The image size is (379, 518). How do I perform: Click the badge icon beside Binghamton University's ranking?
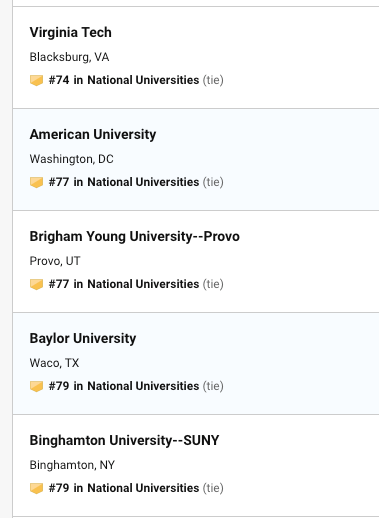click(36, 488)
